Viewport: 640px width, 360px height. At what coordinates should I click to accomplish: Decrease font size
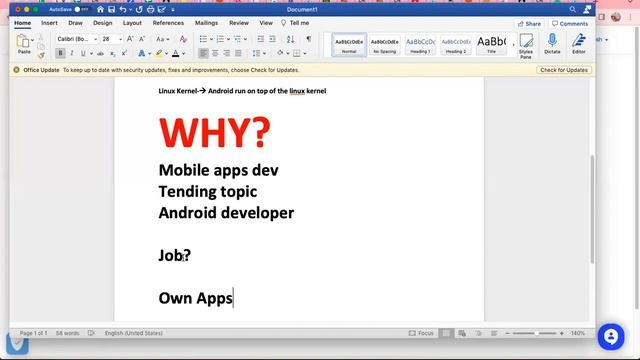pyautogui.click(x=142, y=39)
